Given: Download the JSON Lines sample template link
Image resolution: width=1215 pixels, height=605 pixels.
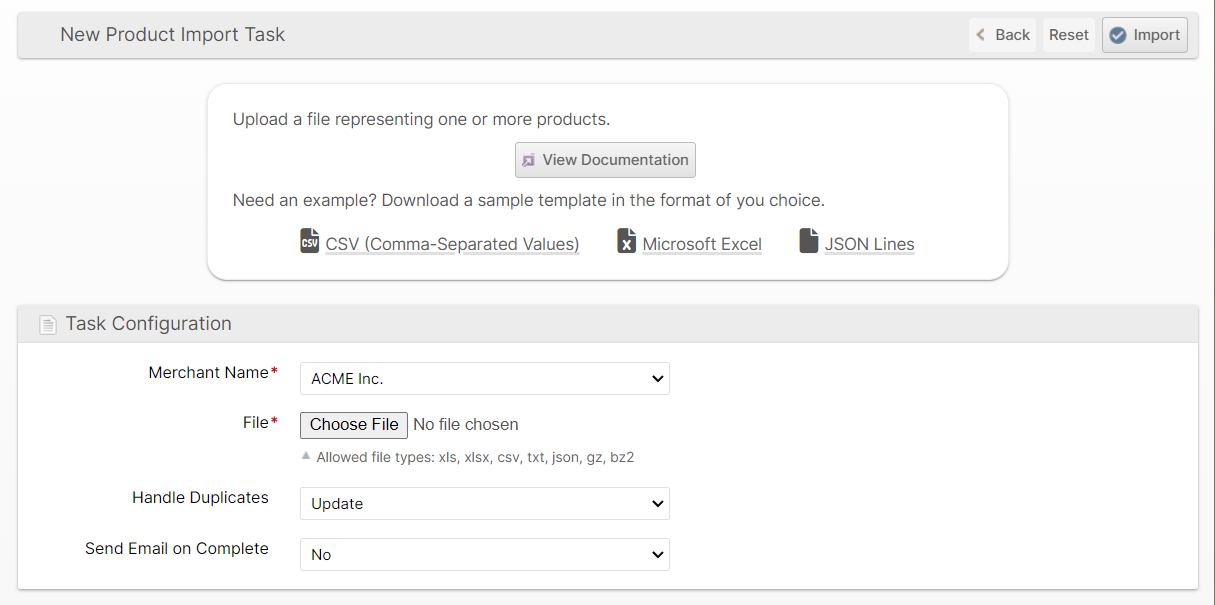Looking at the screenshot, I should pos(869,244).
